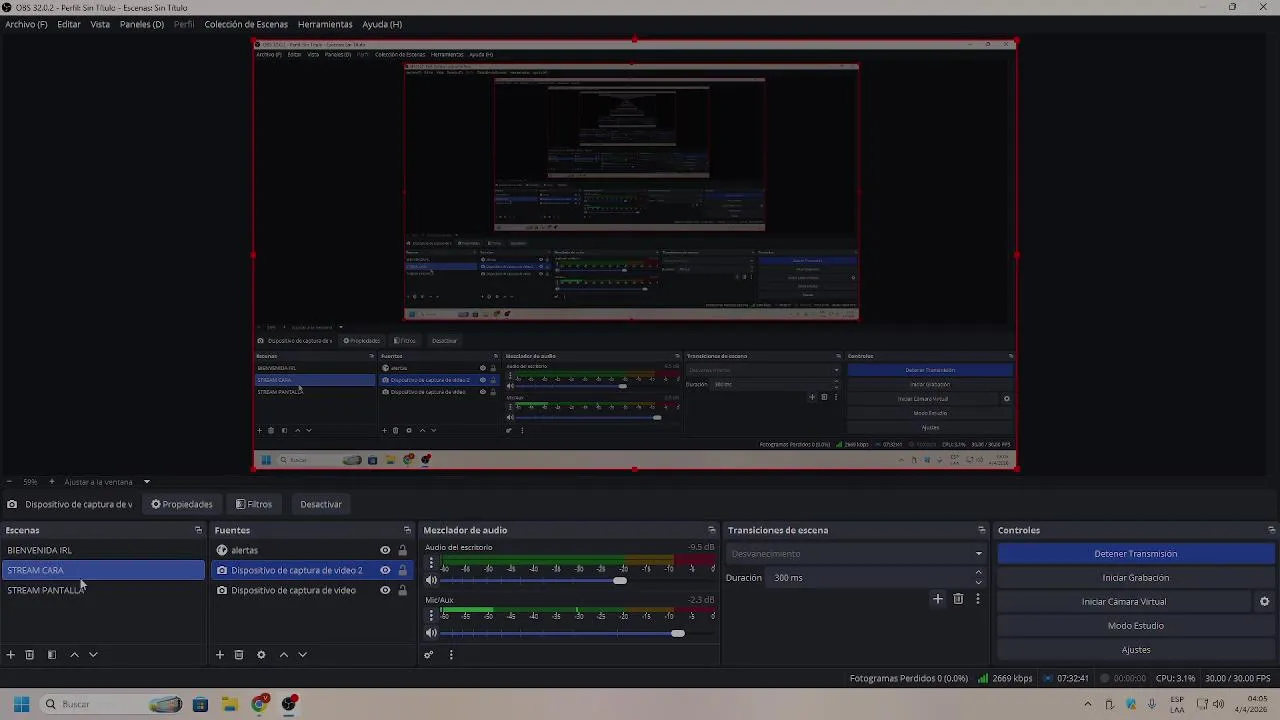This screenshot has width=1280, height=720.
Task: Hide Dispositivo de captura de video 2
Action: click(x=385, y=570)
